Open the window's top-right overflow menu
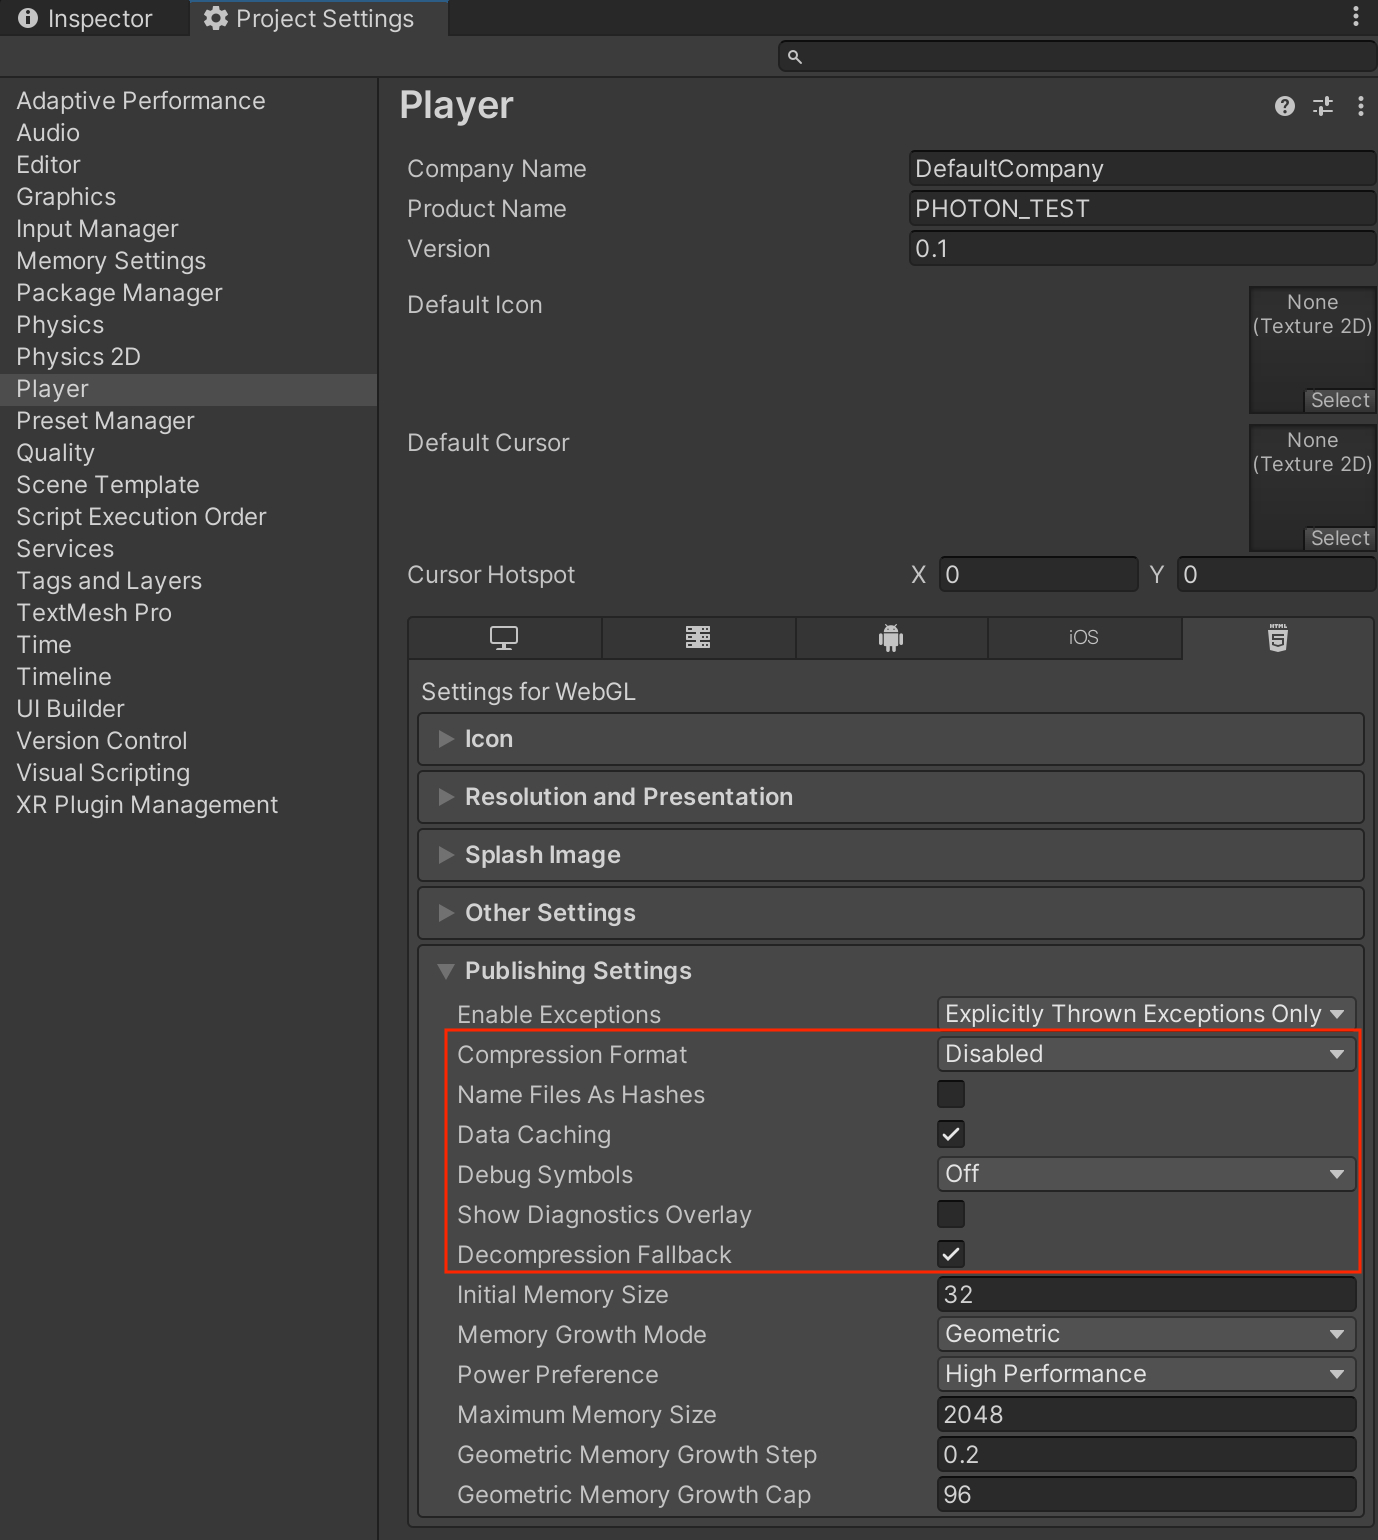Viewport: 1378px width, 1540px height. (1356, 16)
